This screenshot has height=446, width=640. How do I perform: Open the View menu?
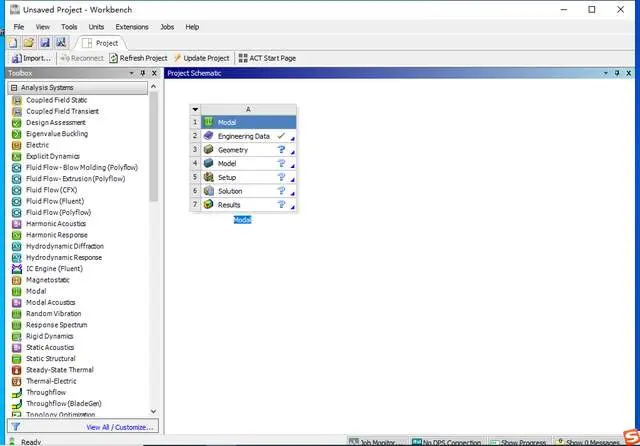(42, 27)
